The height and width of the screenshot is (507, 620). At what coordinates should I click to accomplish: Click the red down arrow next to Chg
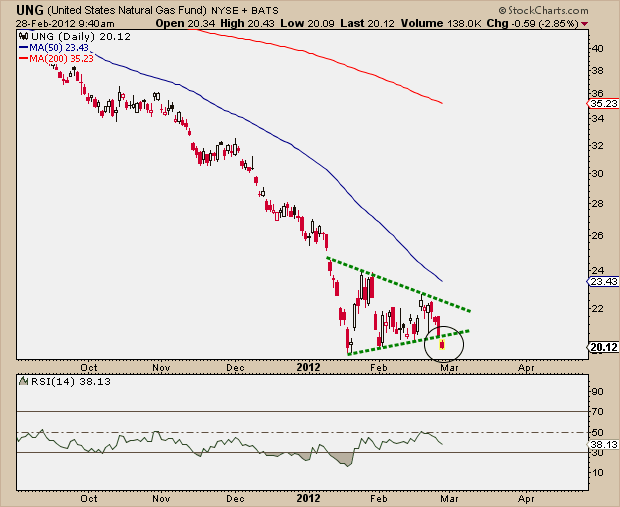pyautogui.click(x=584, y=24)
